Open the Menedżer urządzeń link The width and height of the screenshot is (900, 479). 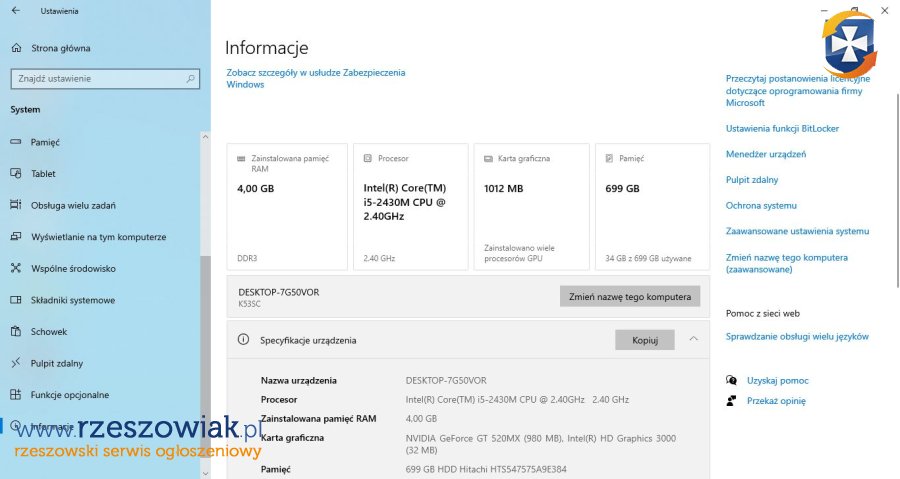[766, 154]
